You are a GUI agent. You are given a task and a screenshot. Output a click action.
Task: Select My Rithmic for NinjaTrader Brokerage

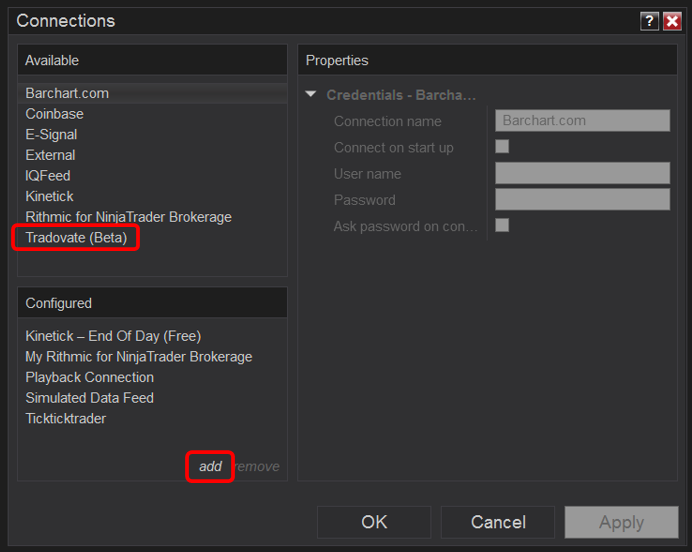coord(152,357)
